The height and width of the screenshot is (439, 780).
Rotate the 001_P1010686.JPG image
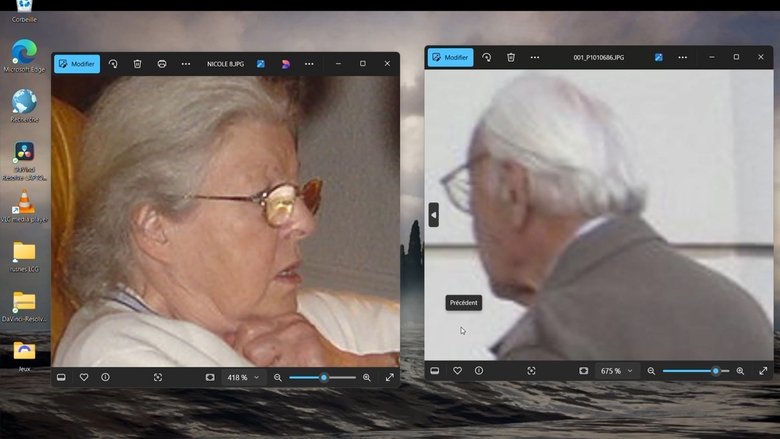tap(486, 57)
